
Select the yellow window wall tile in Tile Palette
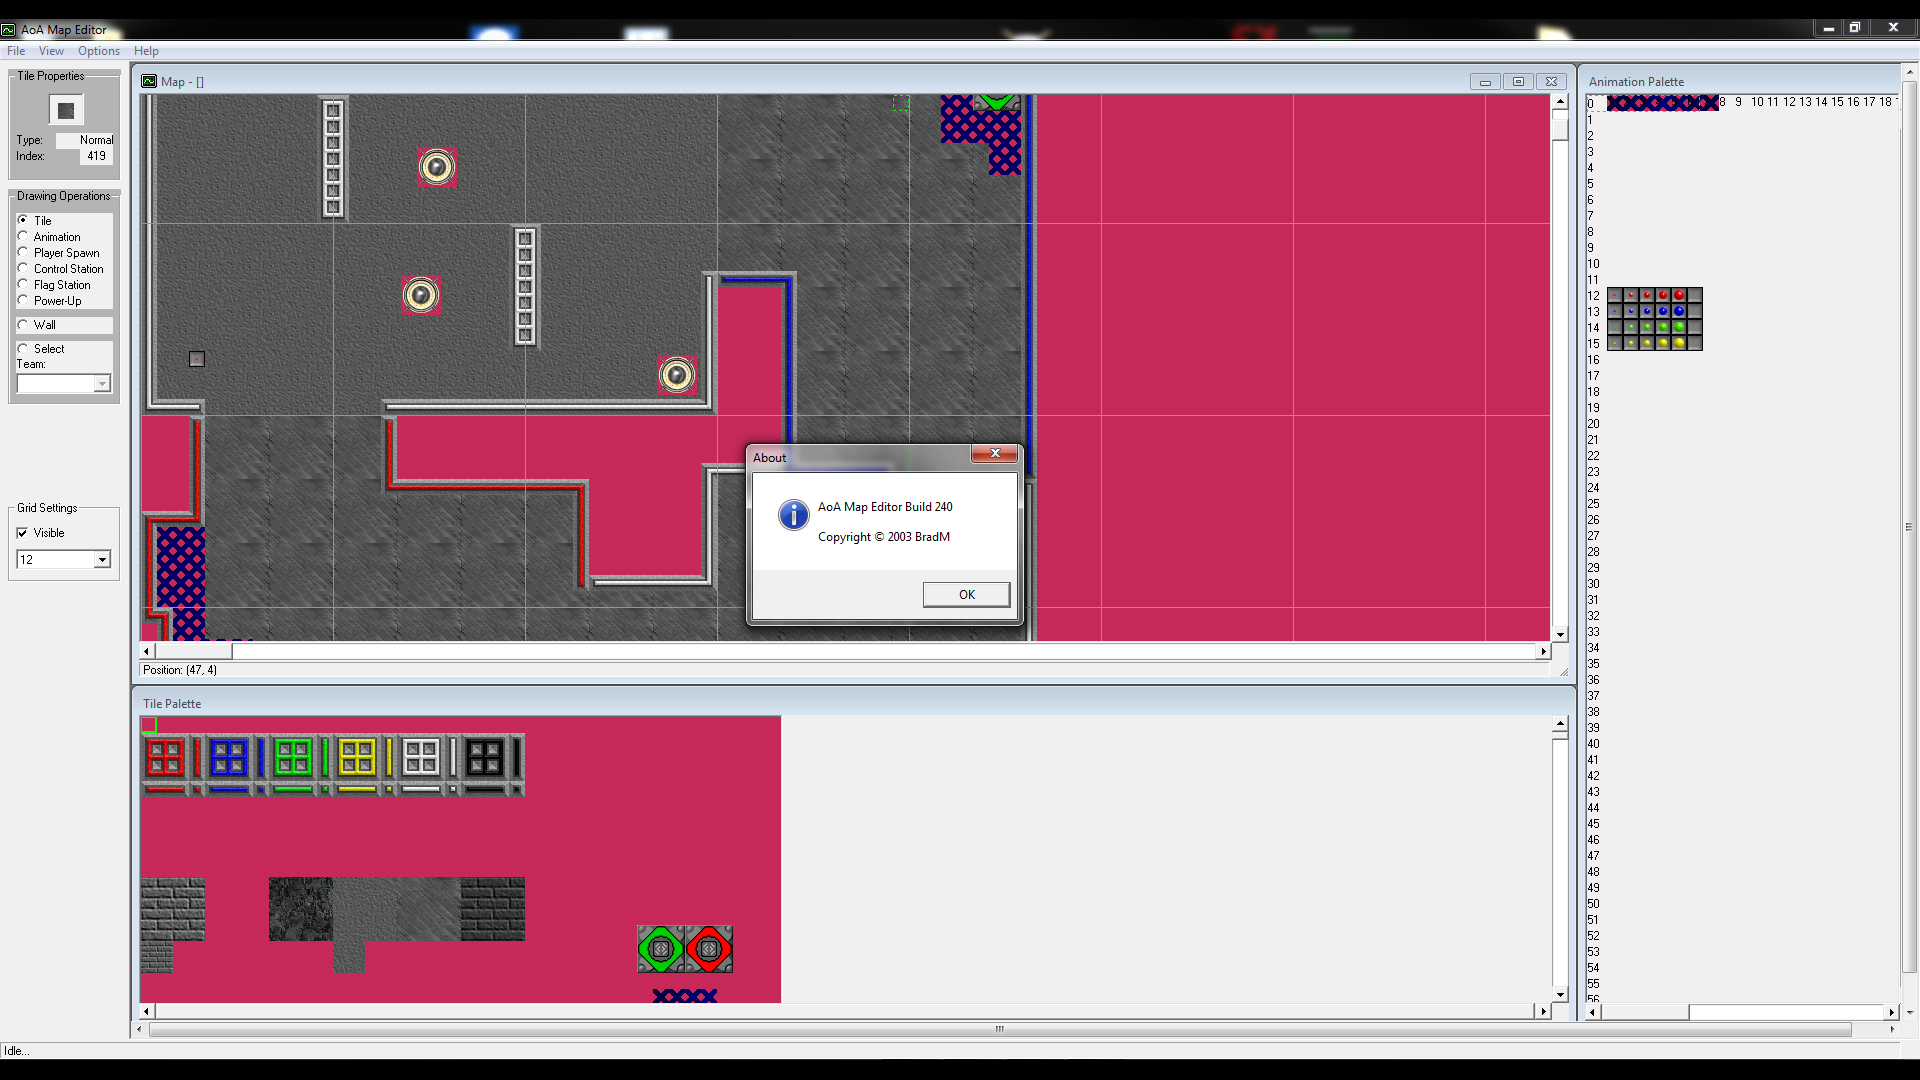coord(357,757)
